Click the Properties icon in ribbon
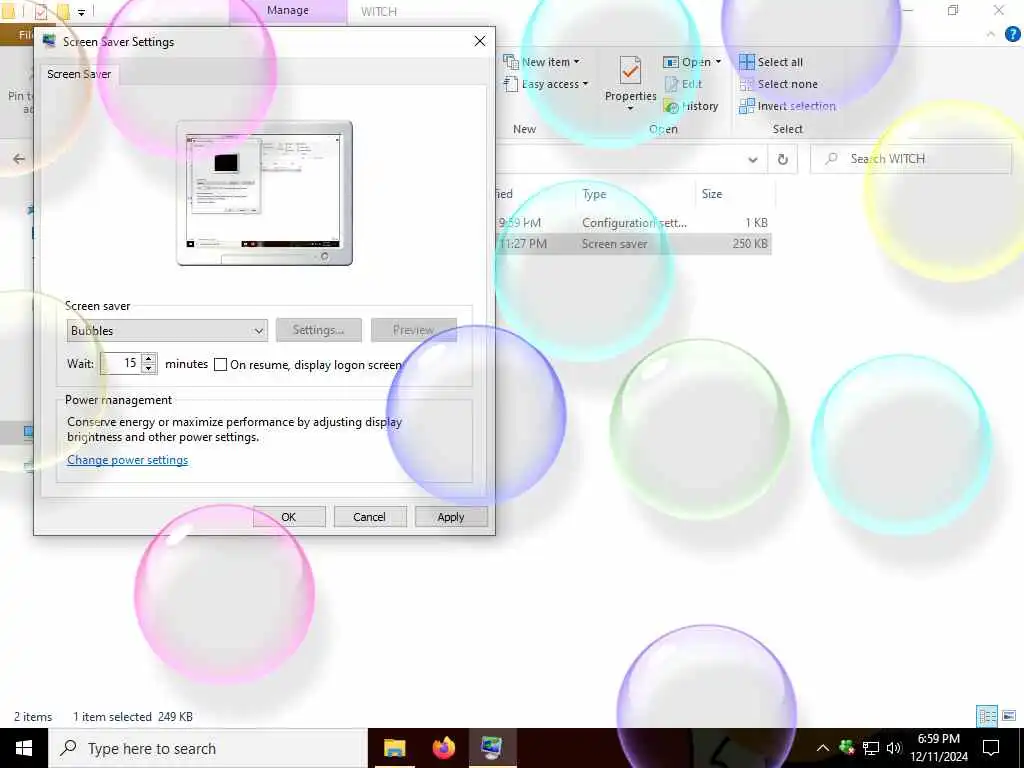The height and width of the screenshot is (768, 1024). [x=630, y=70]
